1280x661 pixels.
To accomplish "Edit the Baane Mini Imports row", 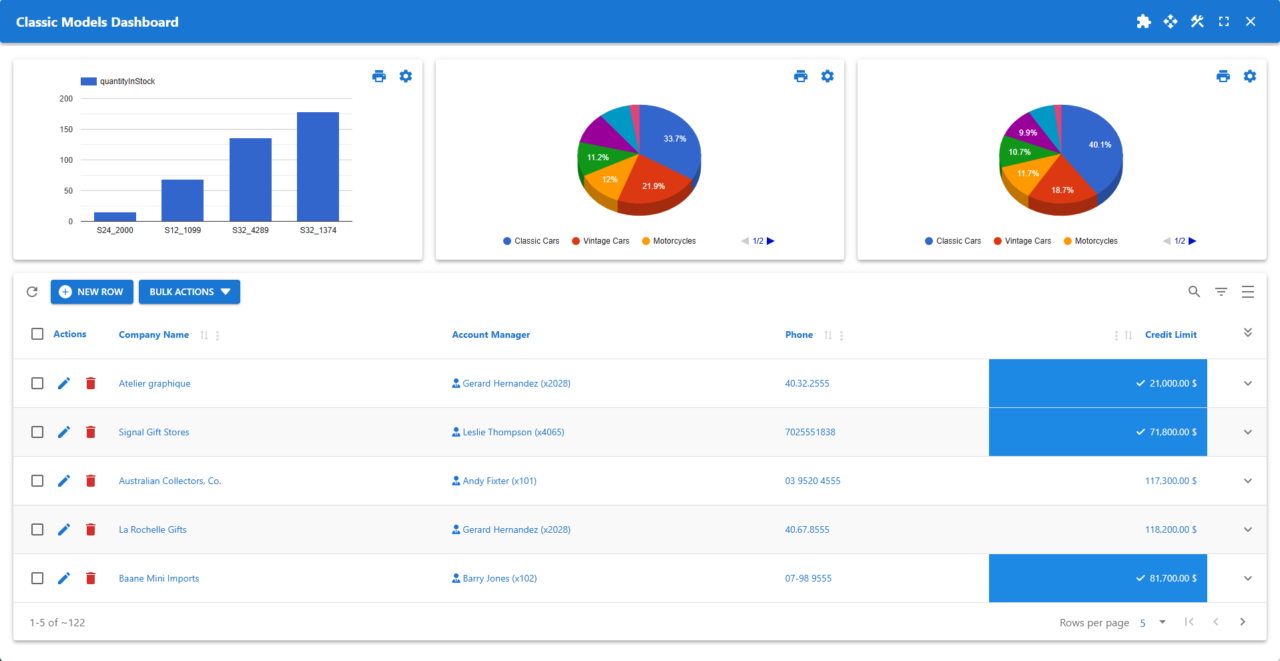I will 64,578.
